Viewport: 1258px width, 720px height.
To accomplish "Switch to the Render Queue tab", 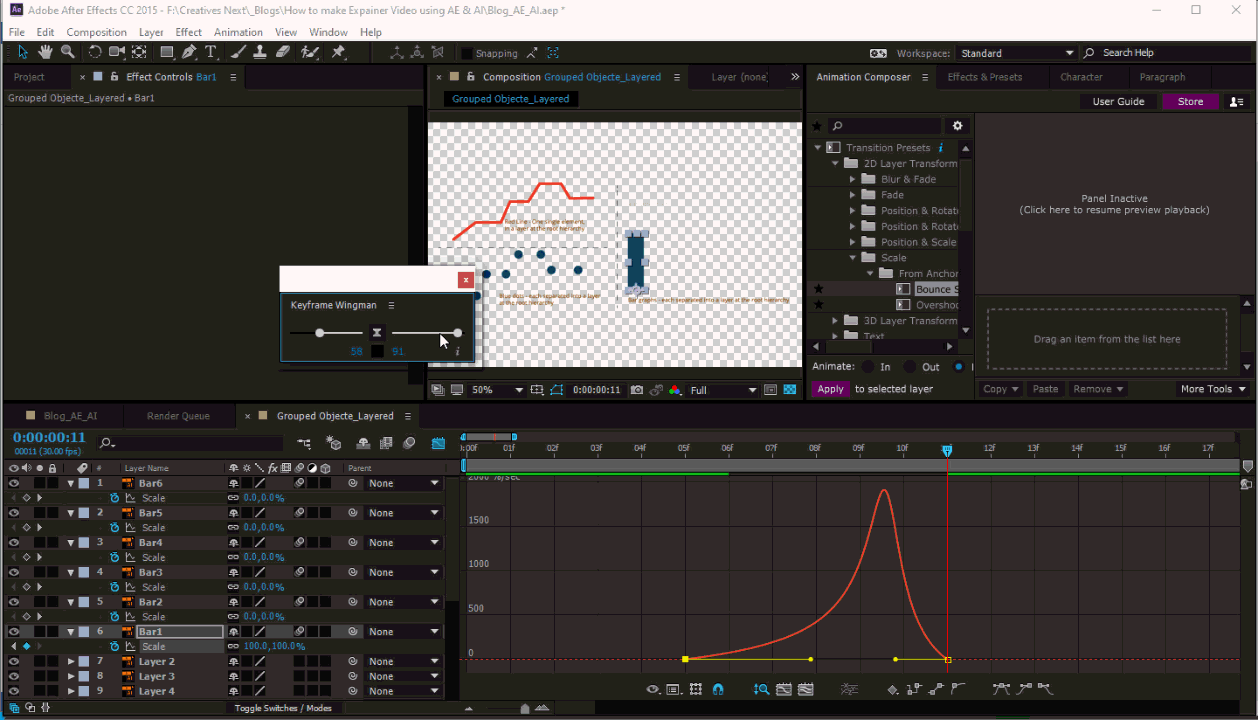I will point(179,415).
